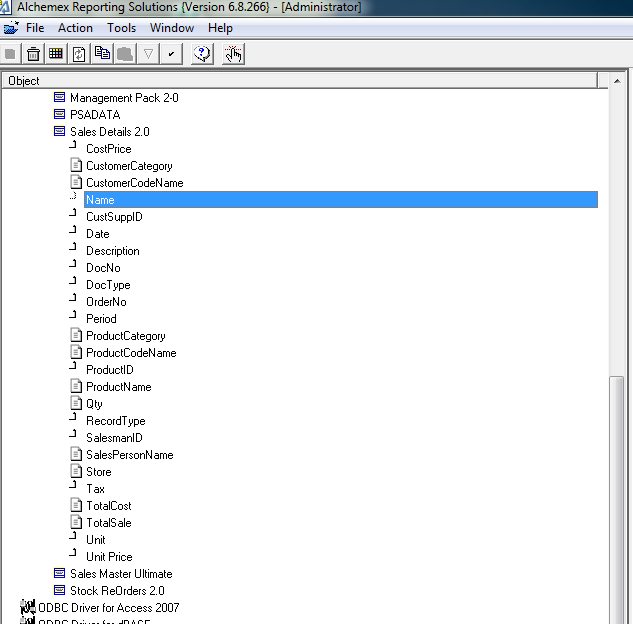Select Stock ReOrders 2.0 container
This screenshot has height=624, width=633.
[x=116, y=591]
